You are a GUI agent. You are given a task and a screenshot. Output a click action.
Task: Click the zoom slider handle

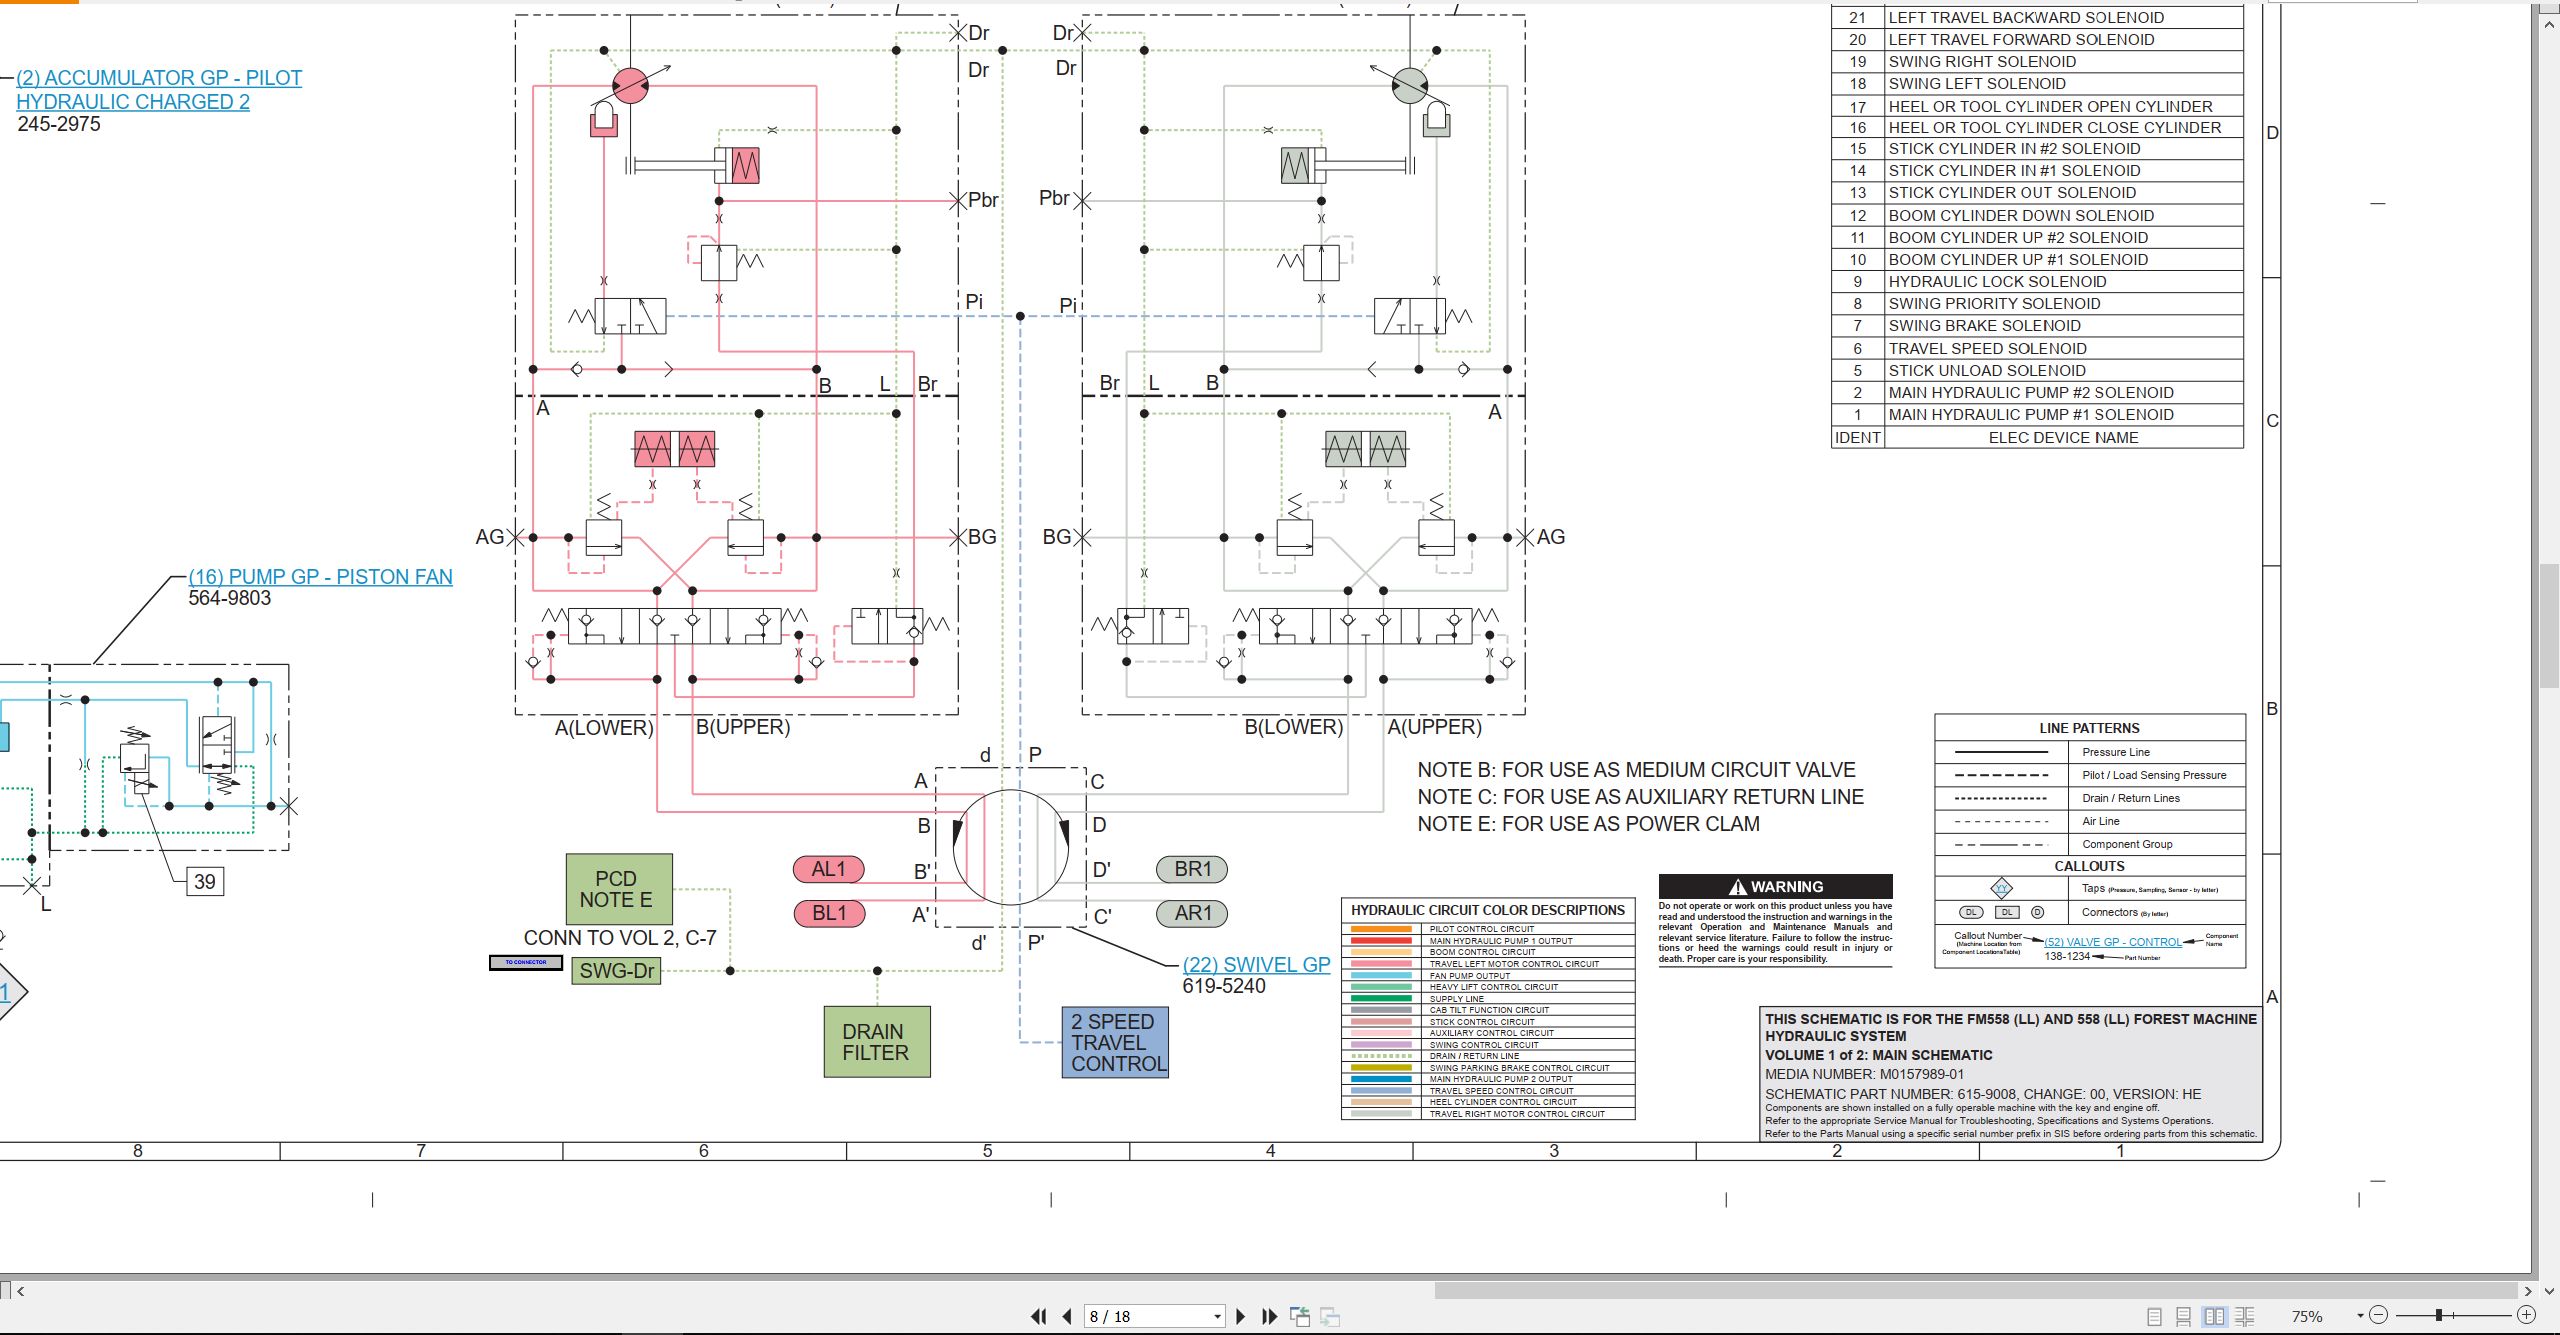tap(2439, 1315)
